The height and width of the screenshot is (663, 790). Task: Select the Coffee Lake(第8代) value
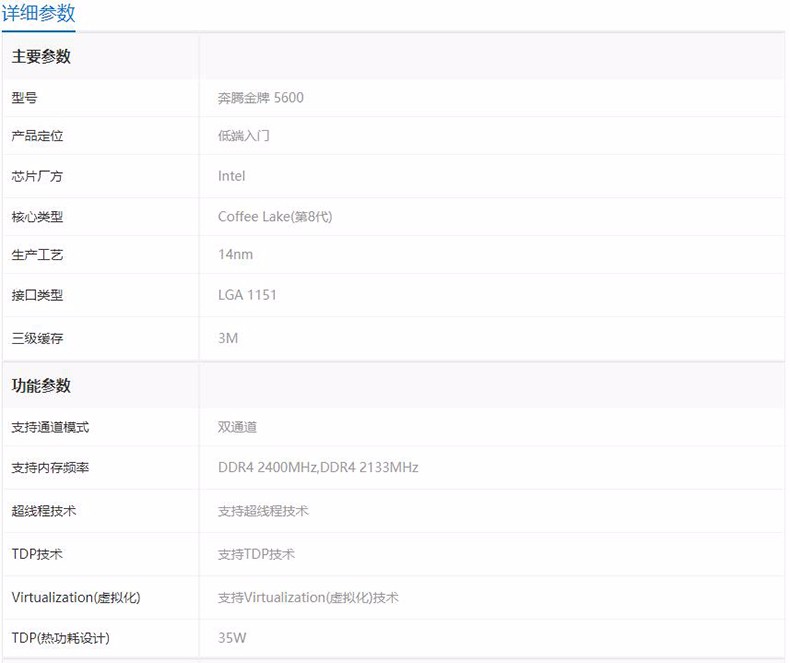(x=275, y=217)
